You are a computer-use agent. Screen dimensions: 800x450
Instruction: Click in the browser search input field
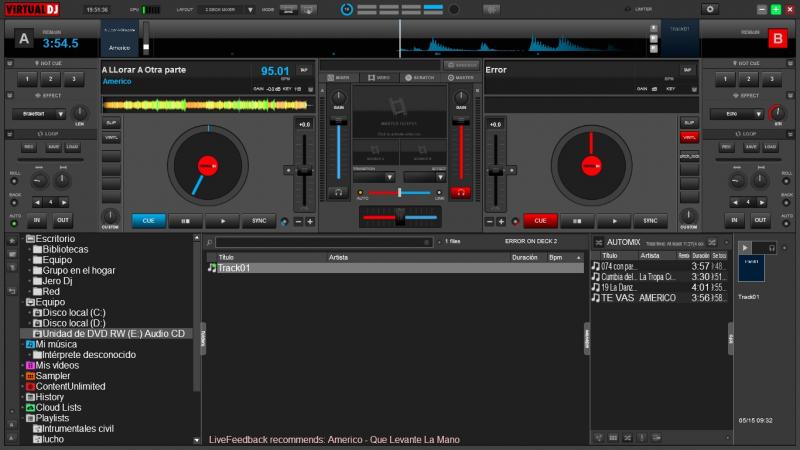point(324,242)
